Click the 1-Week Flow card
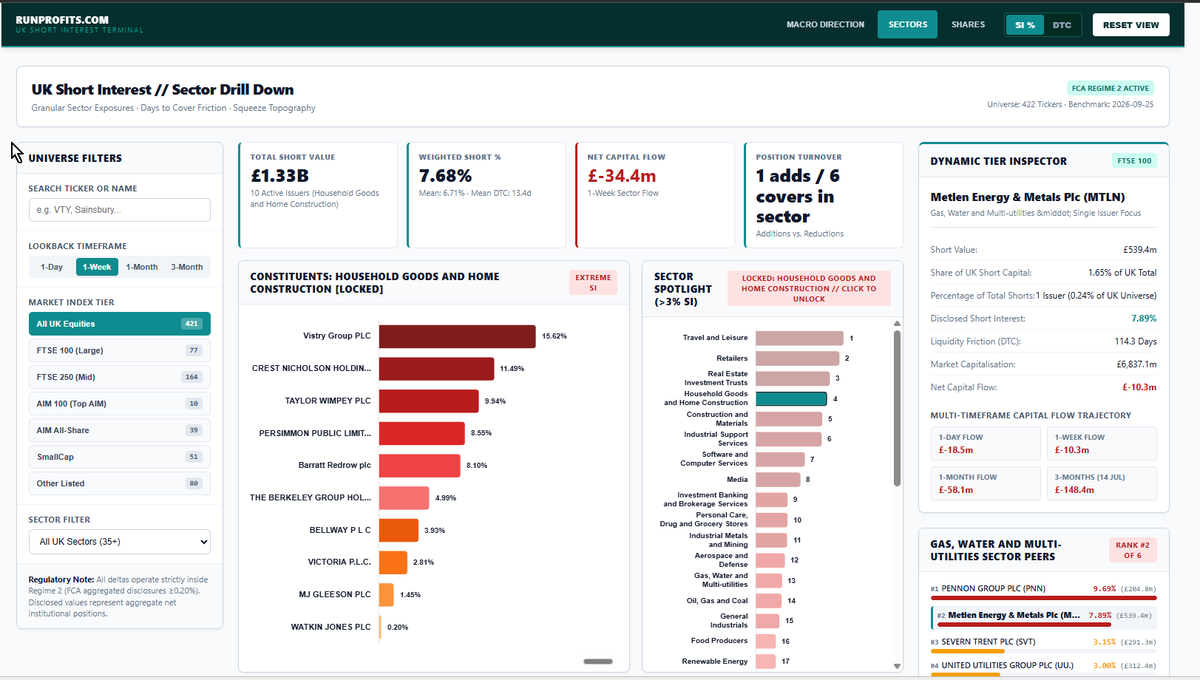Screen dimensions: 1200x680 tap(1101, 443)
